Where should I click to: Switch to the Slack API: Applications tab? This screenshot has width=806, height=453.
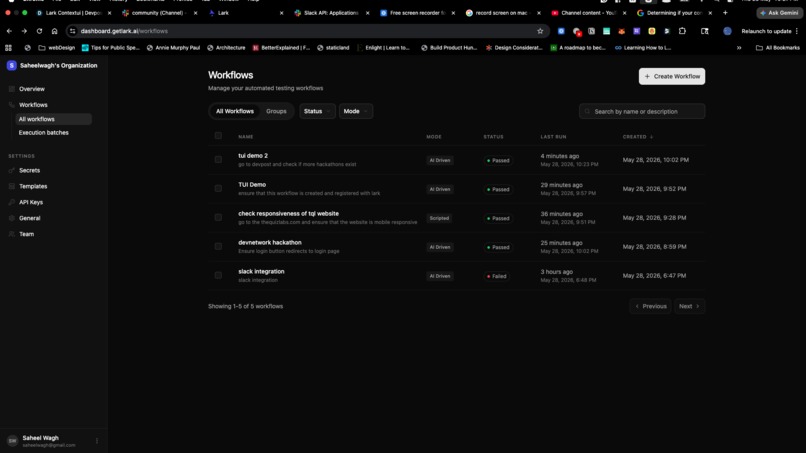coord(331,13)
